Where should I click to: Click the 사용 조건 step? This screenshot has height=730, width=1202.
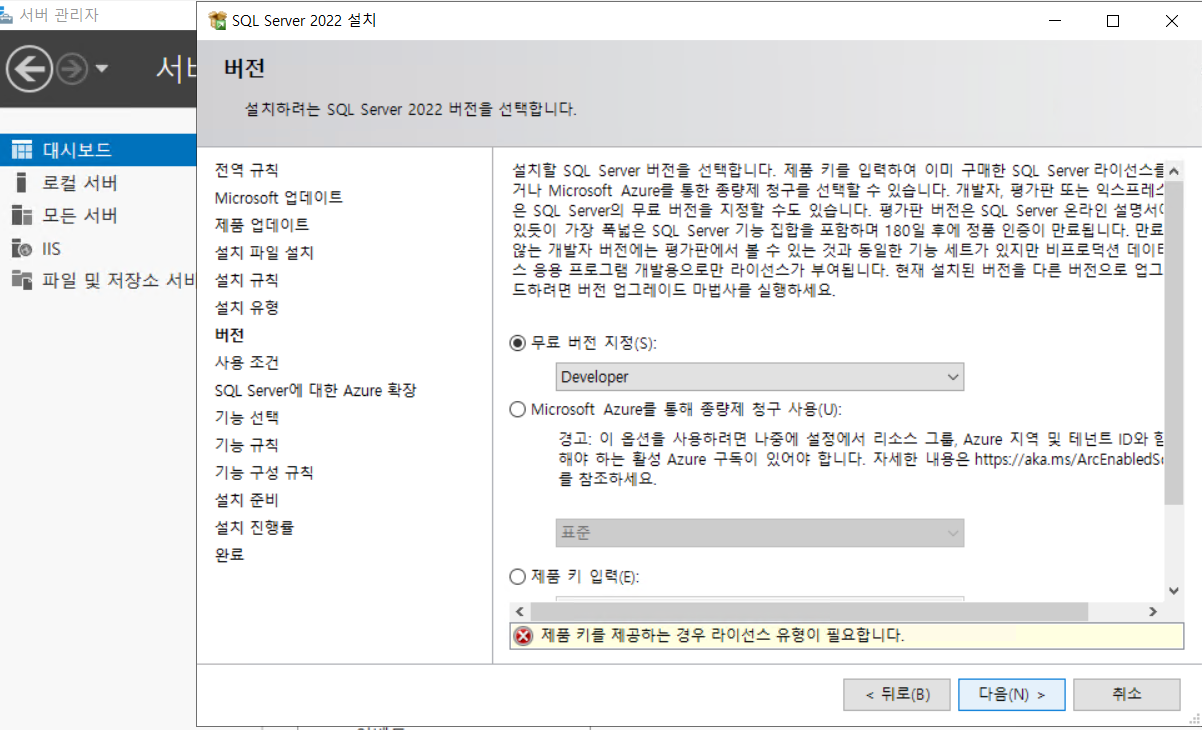click(x=246, y=362)
